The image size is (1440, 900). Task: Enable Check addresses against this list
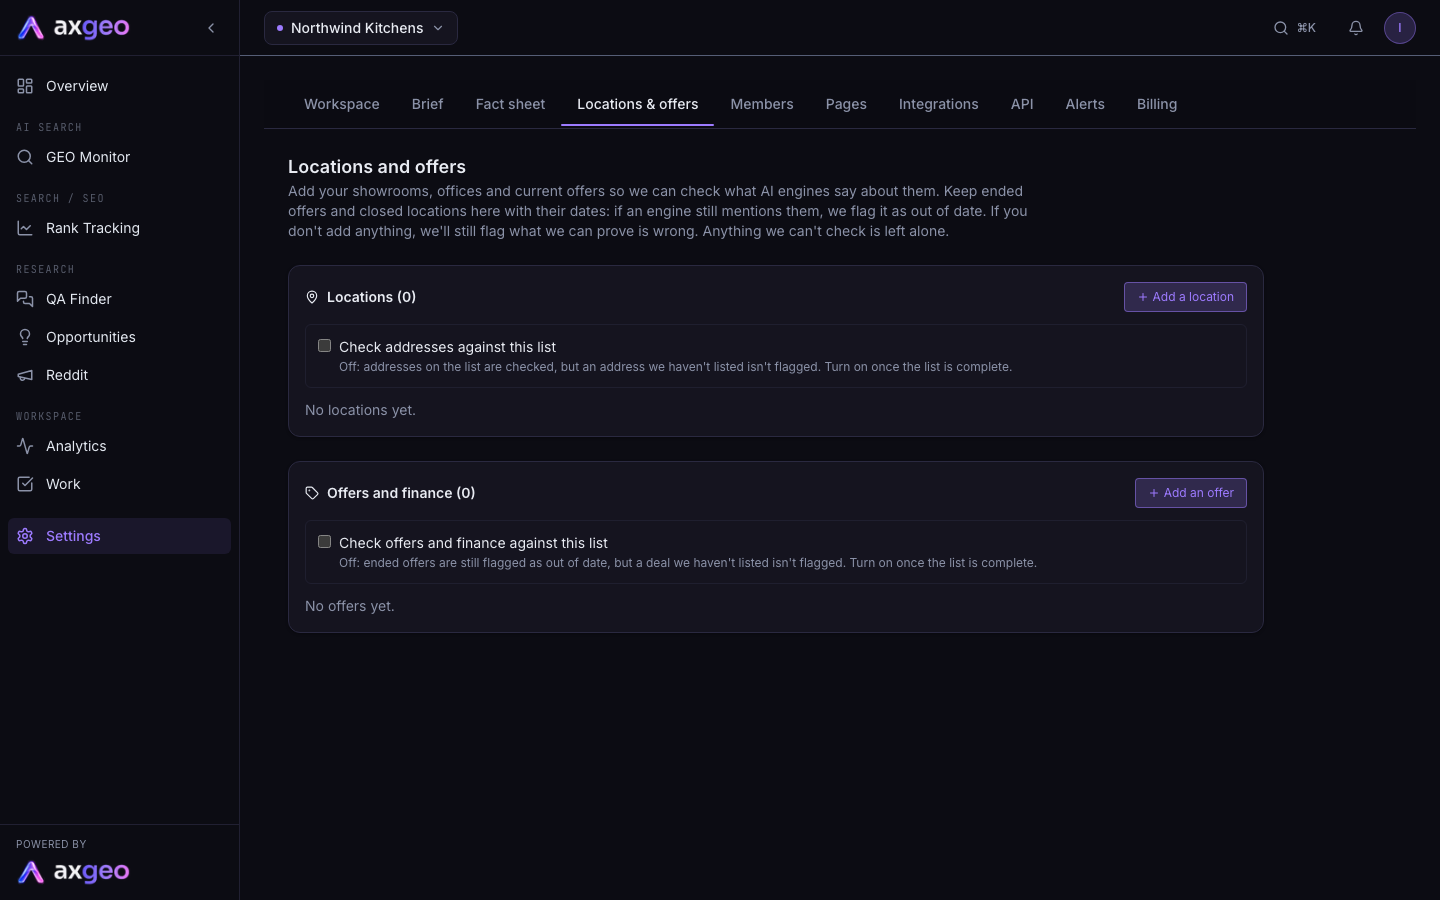click(x=324, y=346)
